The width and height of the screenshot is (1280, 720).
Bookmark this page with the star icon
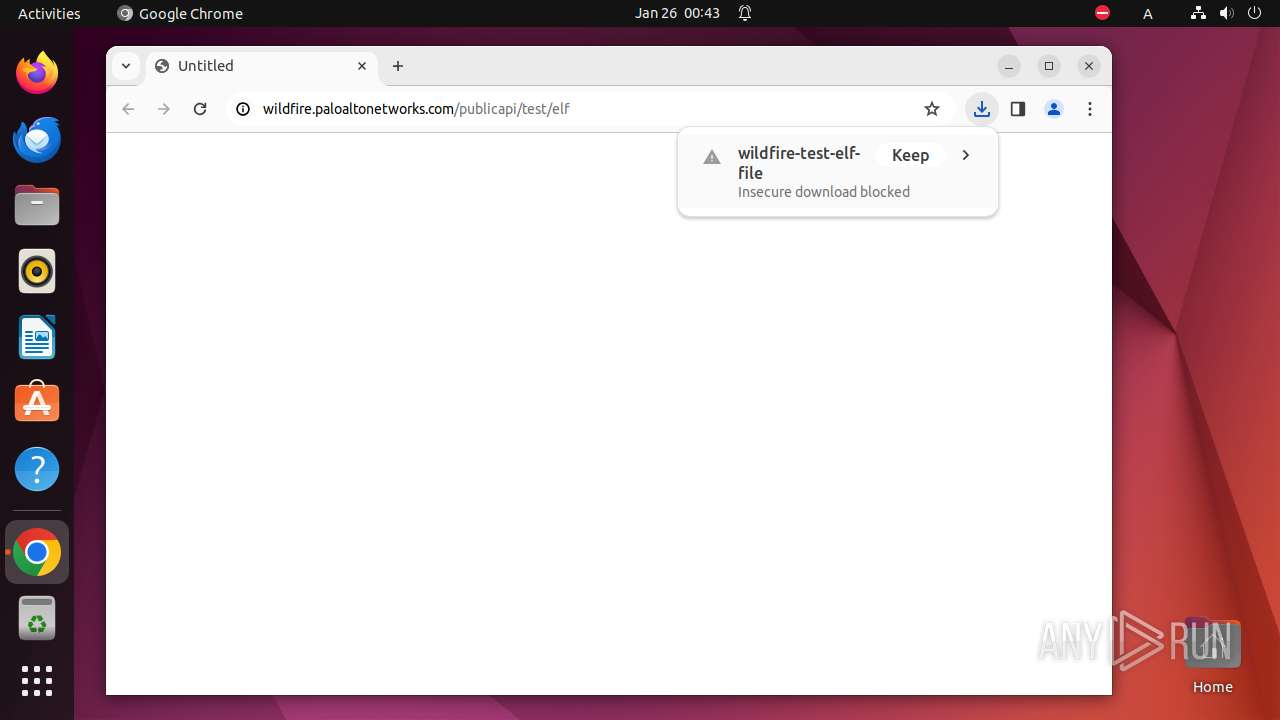(932, 109)
